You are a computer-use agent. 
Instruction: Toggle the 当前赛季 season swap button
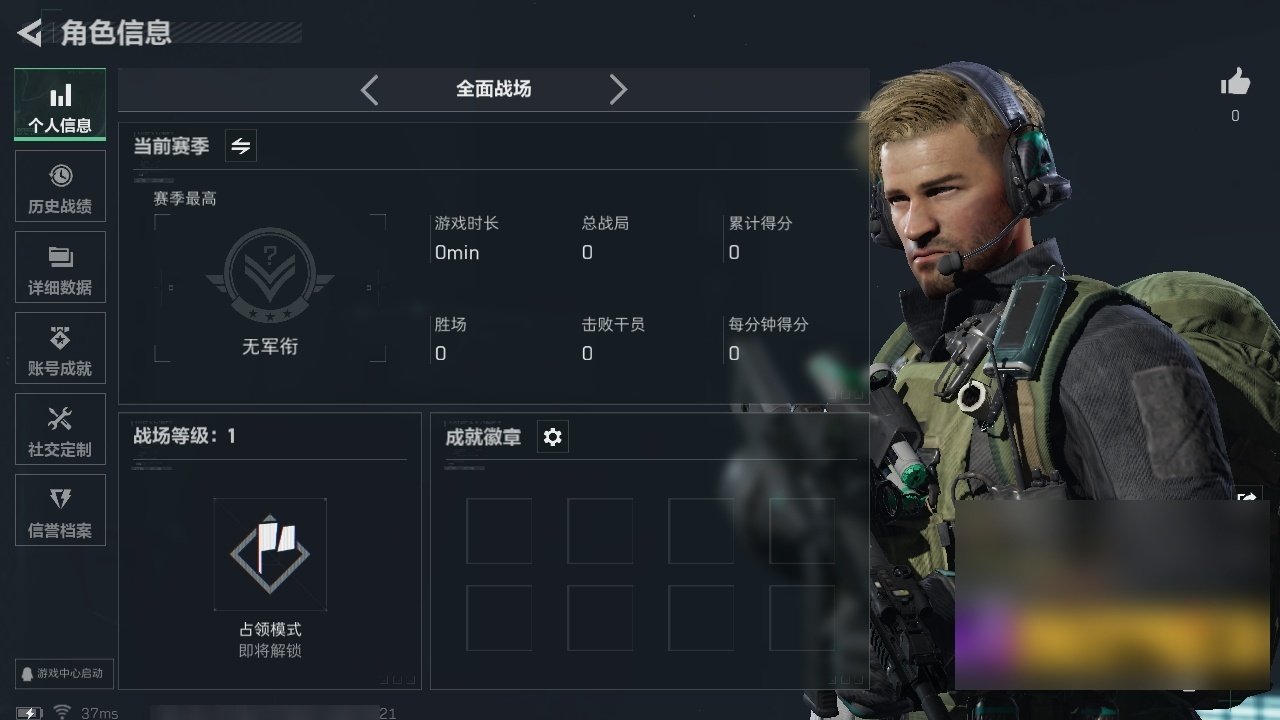[x=241, y=146]
